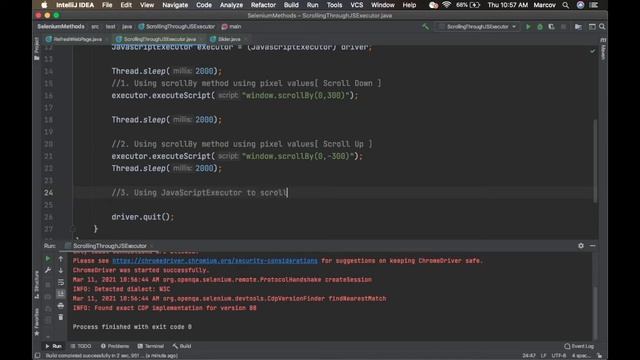This screenshot has height=360, width=640.
Task: Collapse the main method fold marker
Action: tap(73, 229)
